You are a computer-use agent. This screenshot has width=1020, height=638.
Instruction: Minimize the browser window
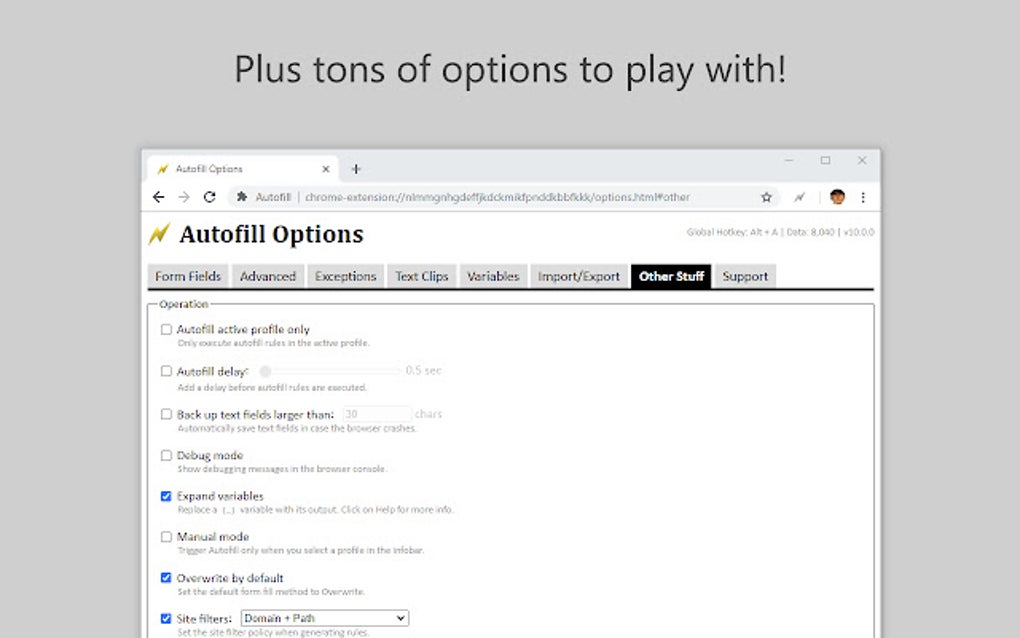point(789,160)
